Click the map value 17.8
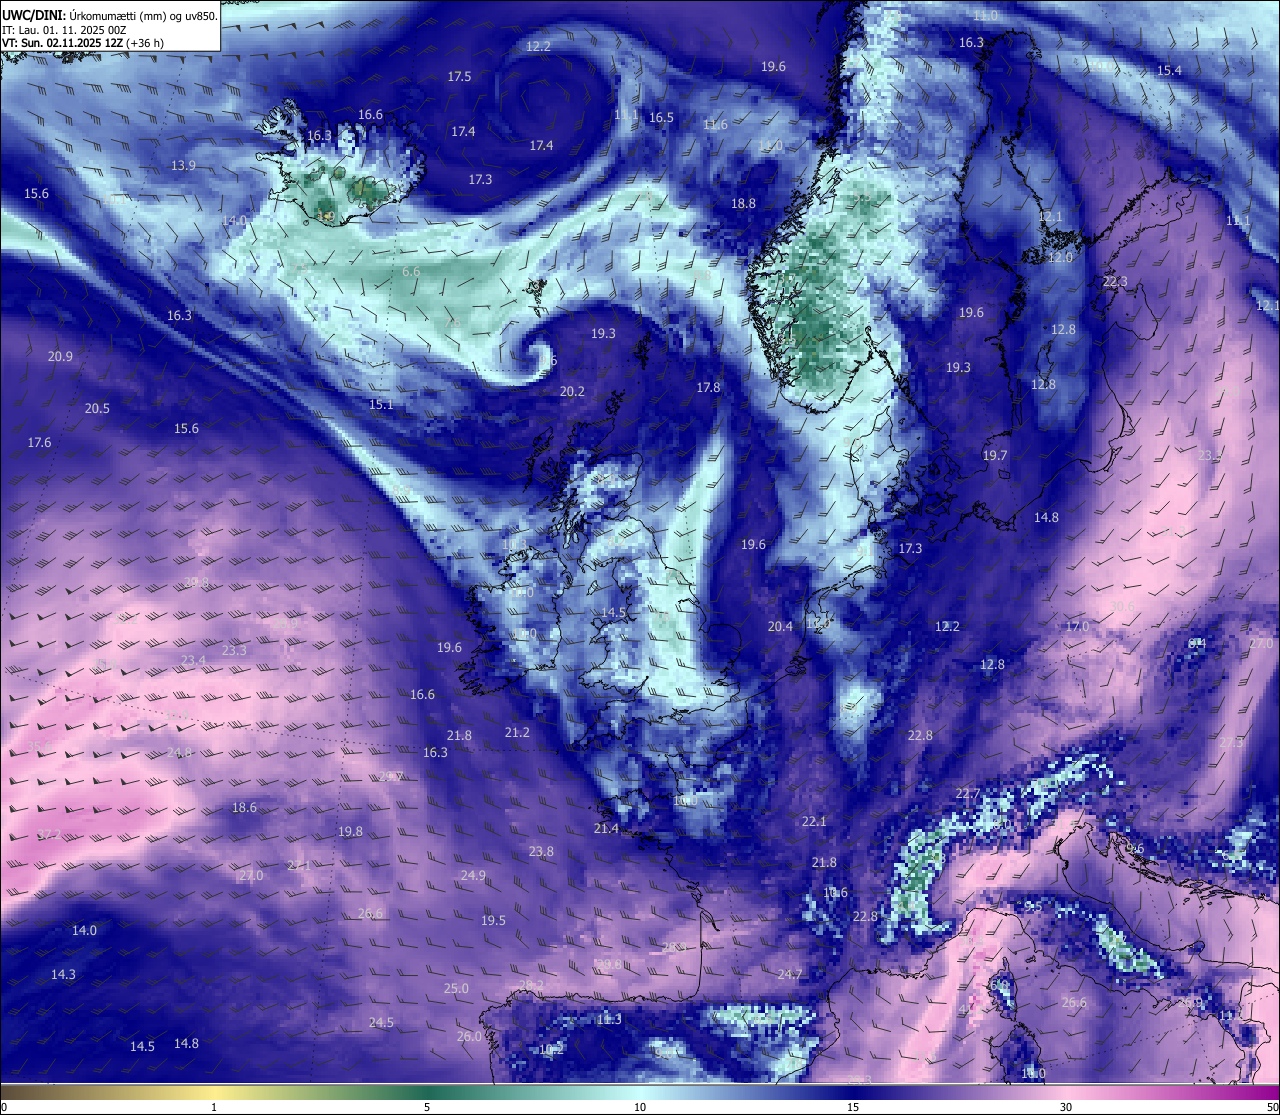 pos(708,387)
